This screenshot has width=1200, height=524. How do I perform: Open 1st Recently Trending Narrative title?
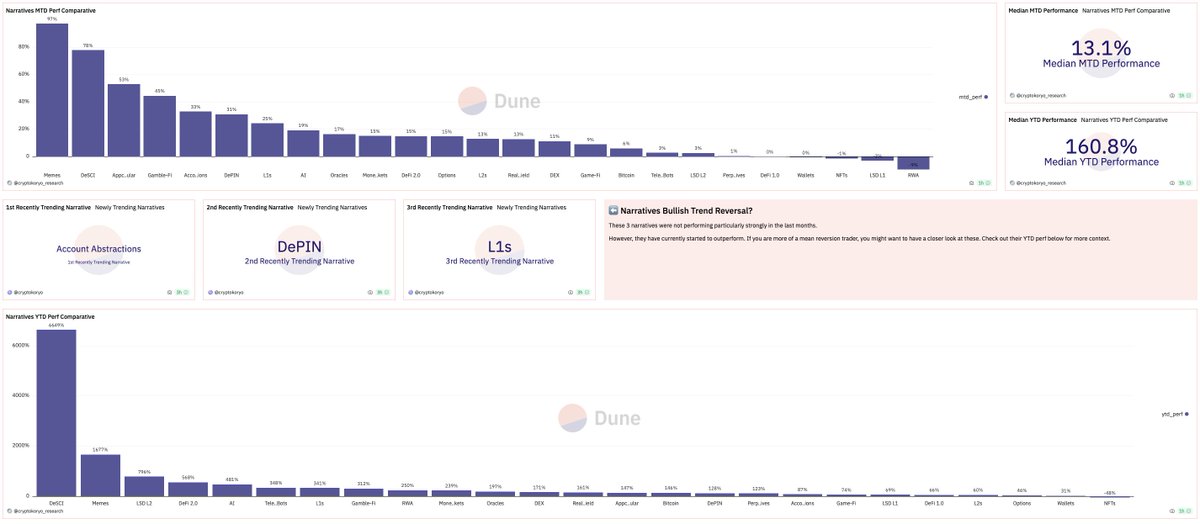(47, 207)
